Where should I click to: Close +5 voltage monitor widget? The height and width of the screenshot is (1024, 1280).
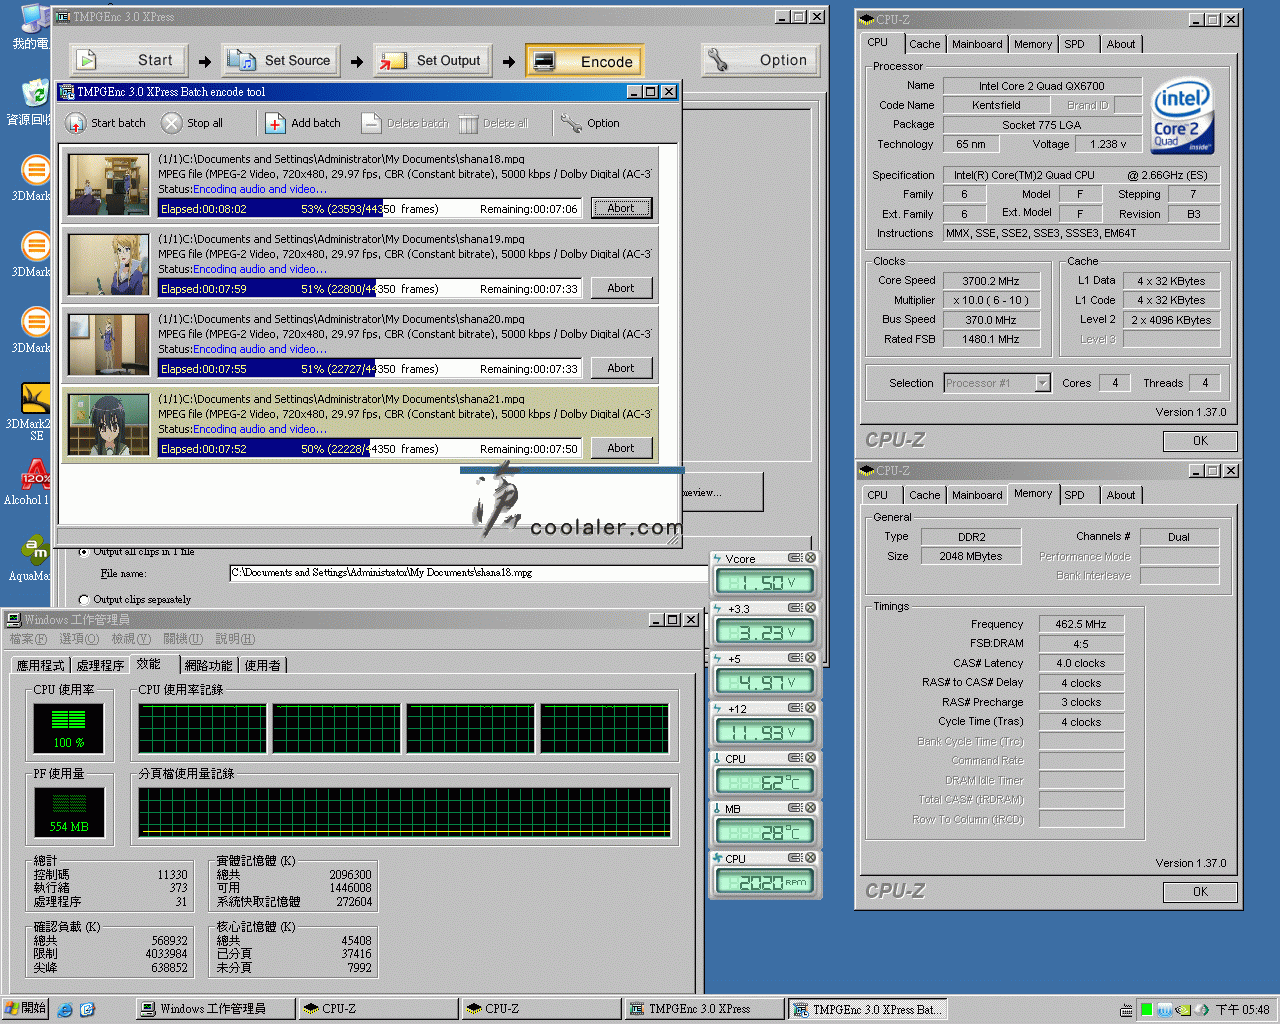pos(811,658)
